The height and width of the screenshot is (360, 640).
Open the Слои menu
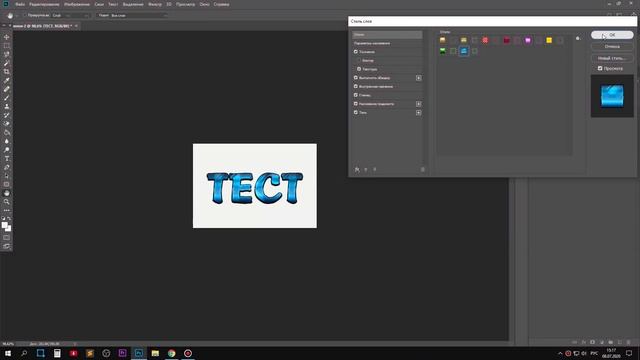99,4
